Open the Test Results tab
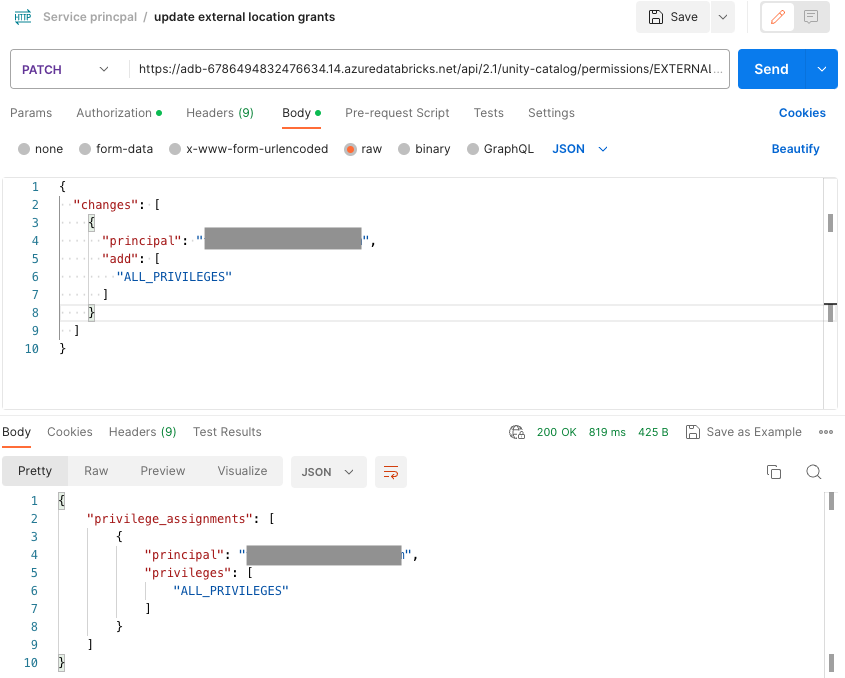 (x=227, y=432)
